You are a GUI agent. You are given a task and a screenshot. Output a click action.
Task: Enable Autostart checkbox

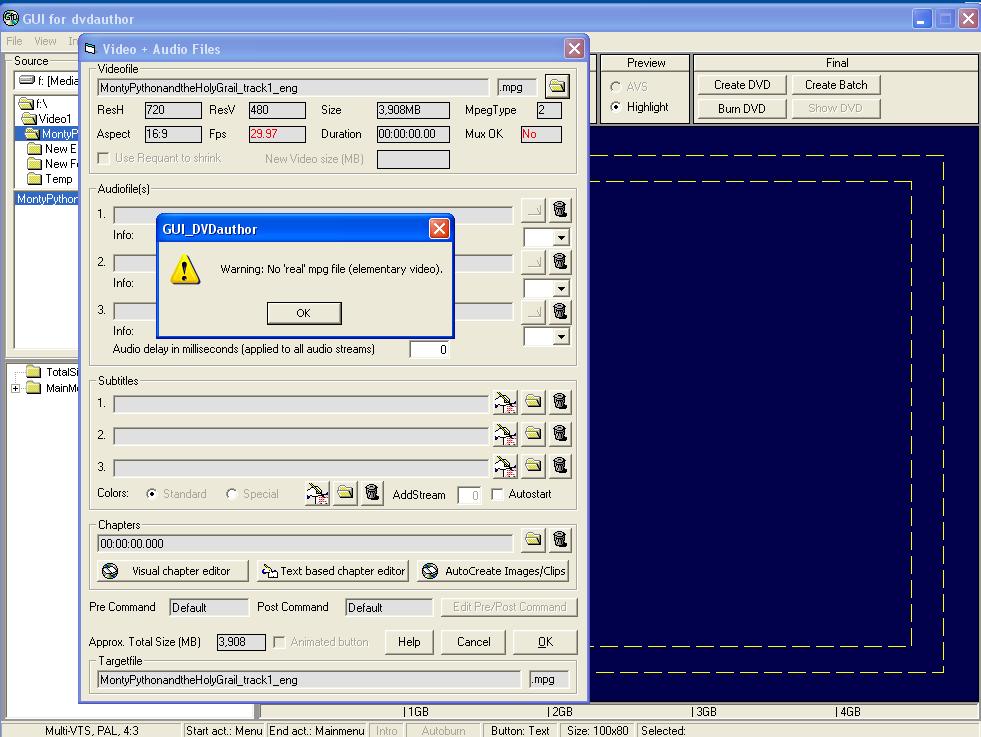497,494
